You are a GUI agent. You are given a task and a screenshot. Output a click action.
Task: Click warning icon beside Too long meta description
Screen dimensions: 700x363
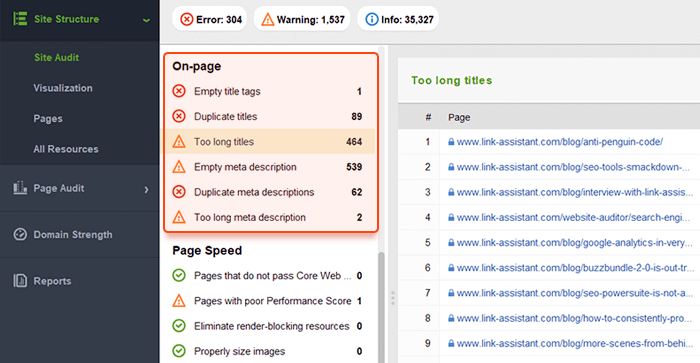click(x=179, y=217)
